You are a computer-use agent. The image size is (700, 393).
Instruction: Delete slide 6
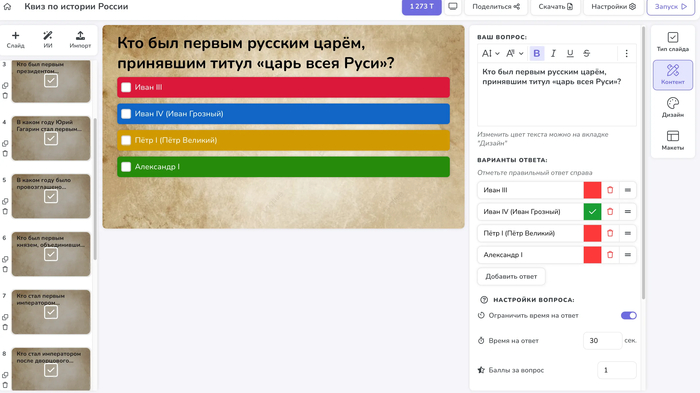coord(5,269)
